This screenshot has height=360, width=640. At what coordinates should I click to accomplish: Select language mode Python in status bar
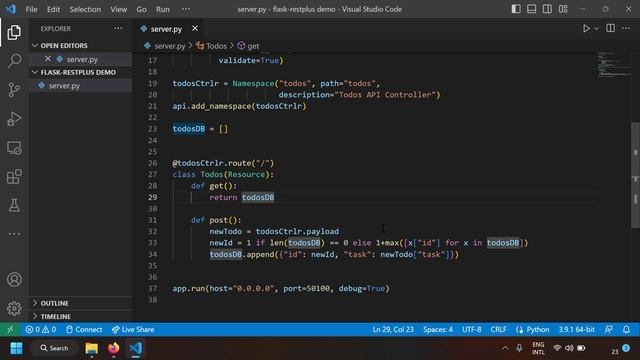pos(532,329)
